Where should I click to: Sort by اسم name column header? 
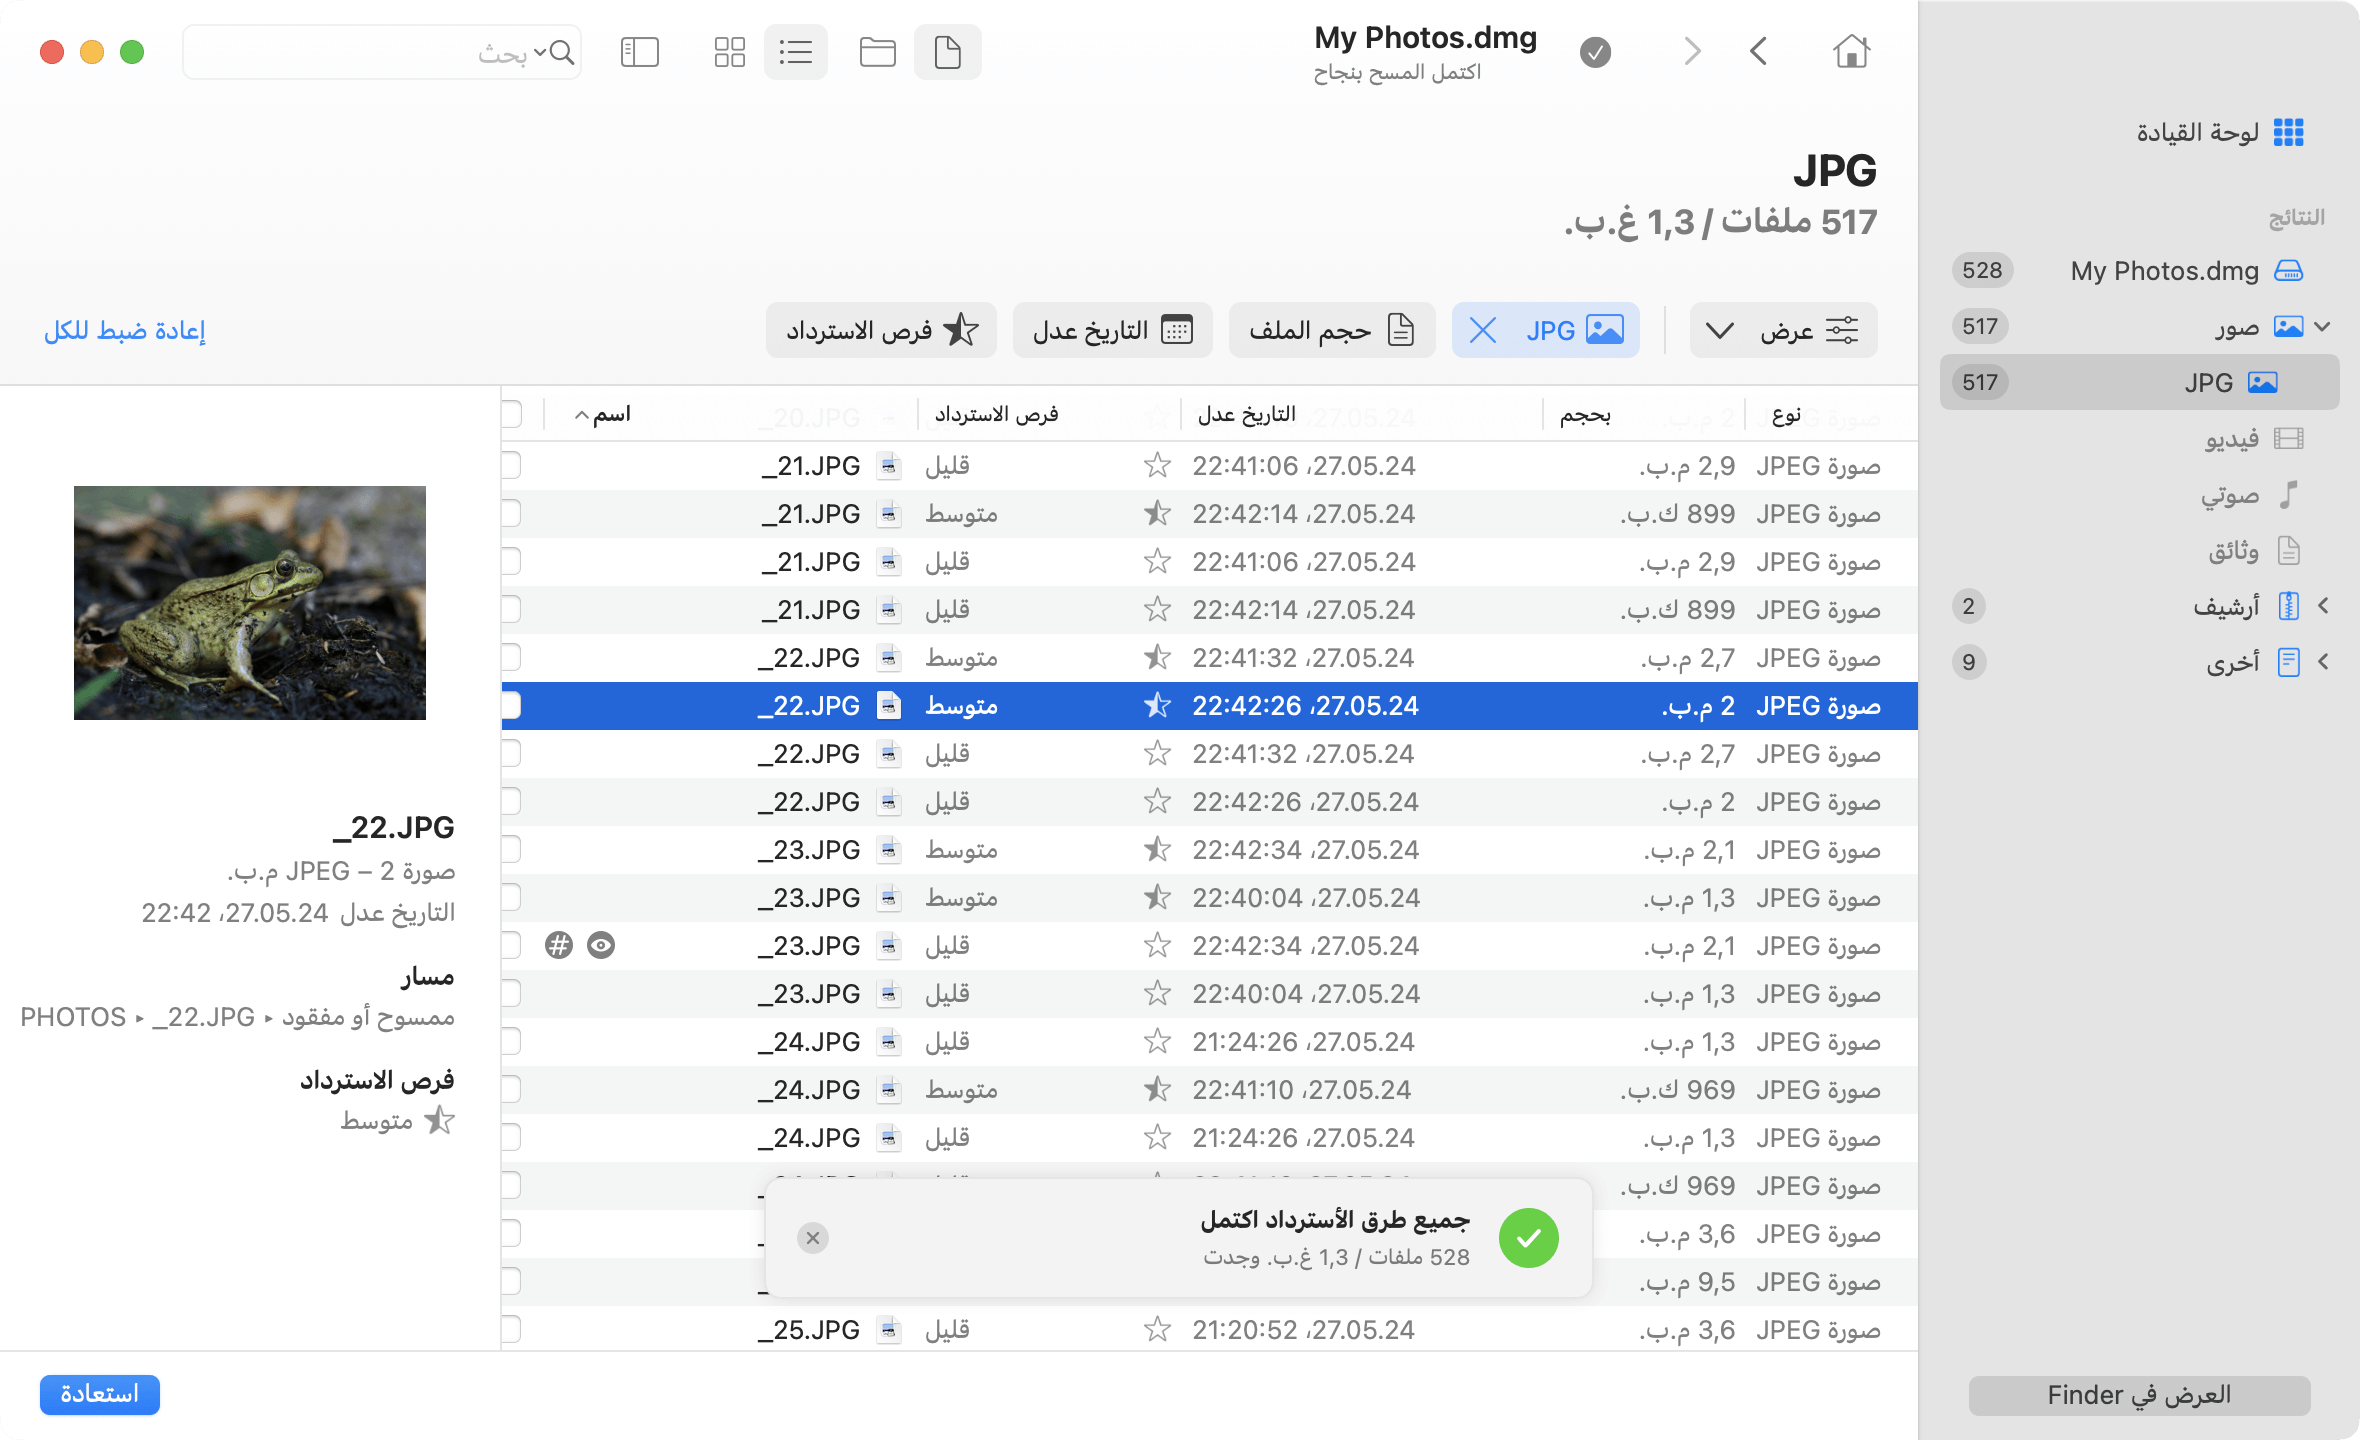[x=603, y=414]
